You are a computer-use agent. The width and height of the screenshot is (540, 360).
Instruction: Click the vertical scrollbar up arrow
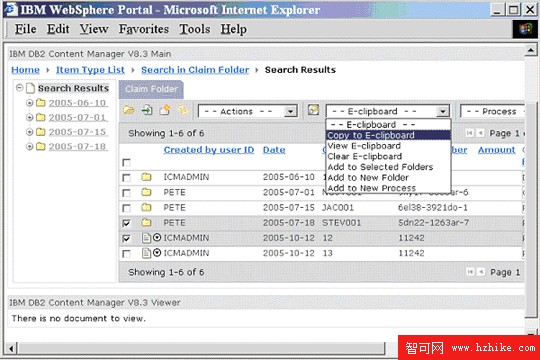pyautogui.click(x=531, y=51)
